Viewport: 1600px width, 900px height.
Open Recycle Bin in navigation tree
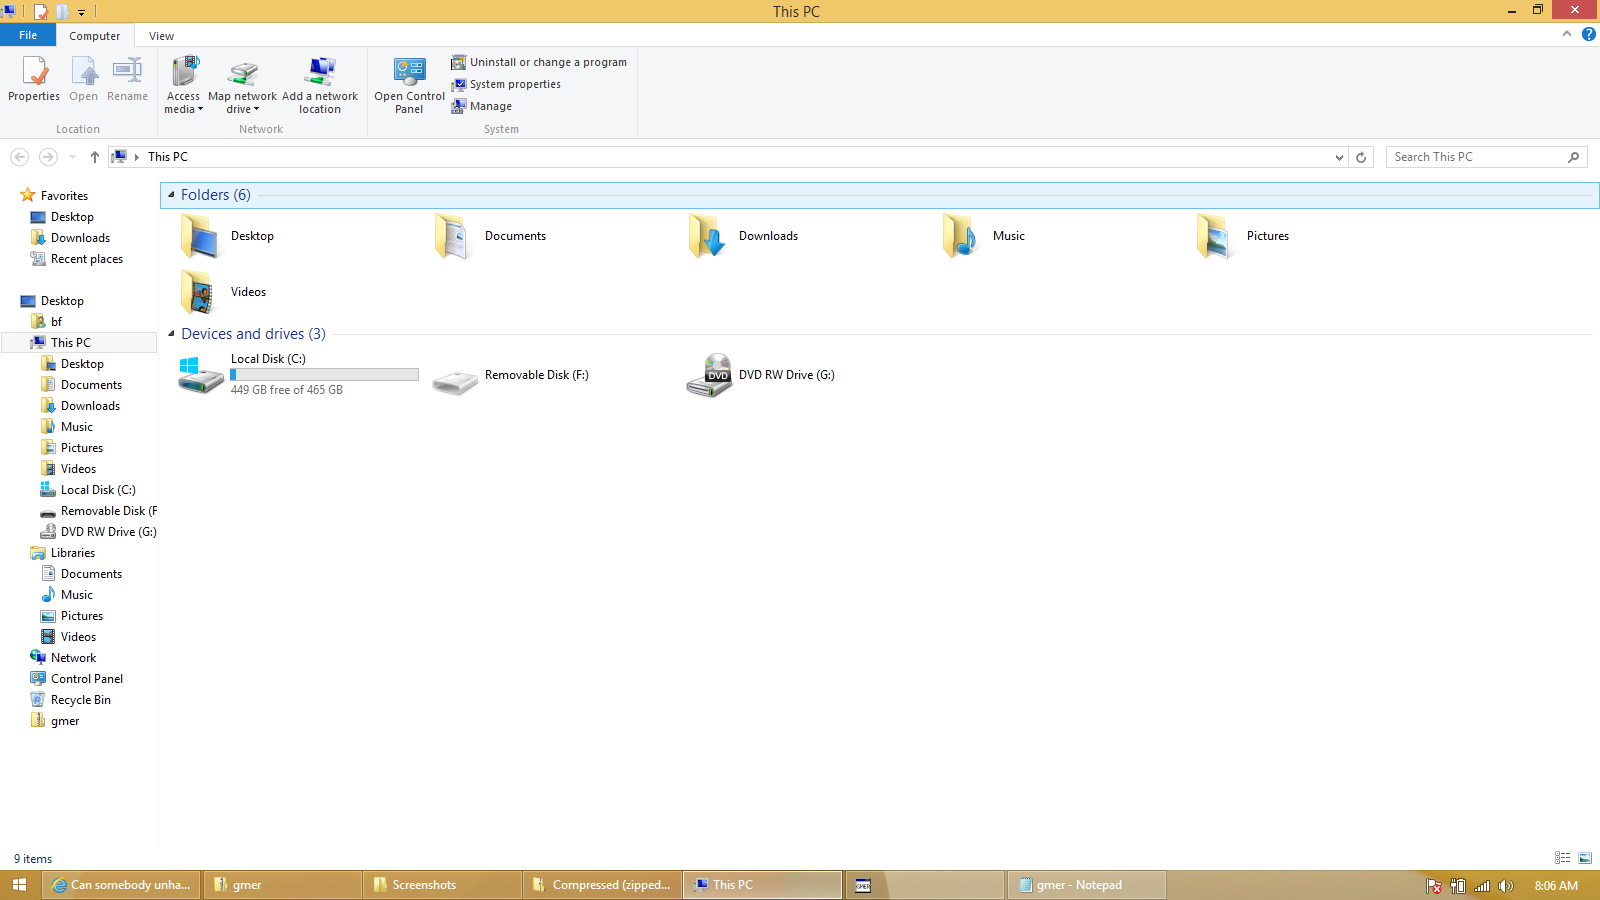81,700
